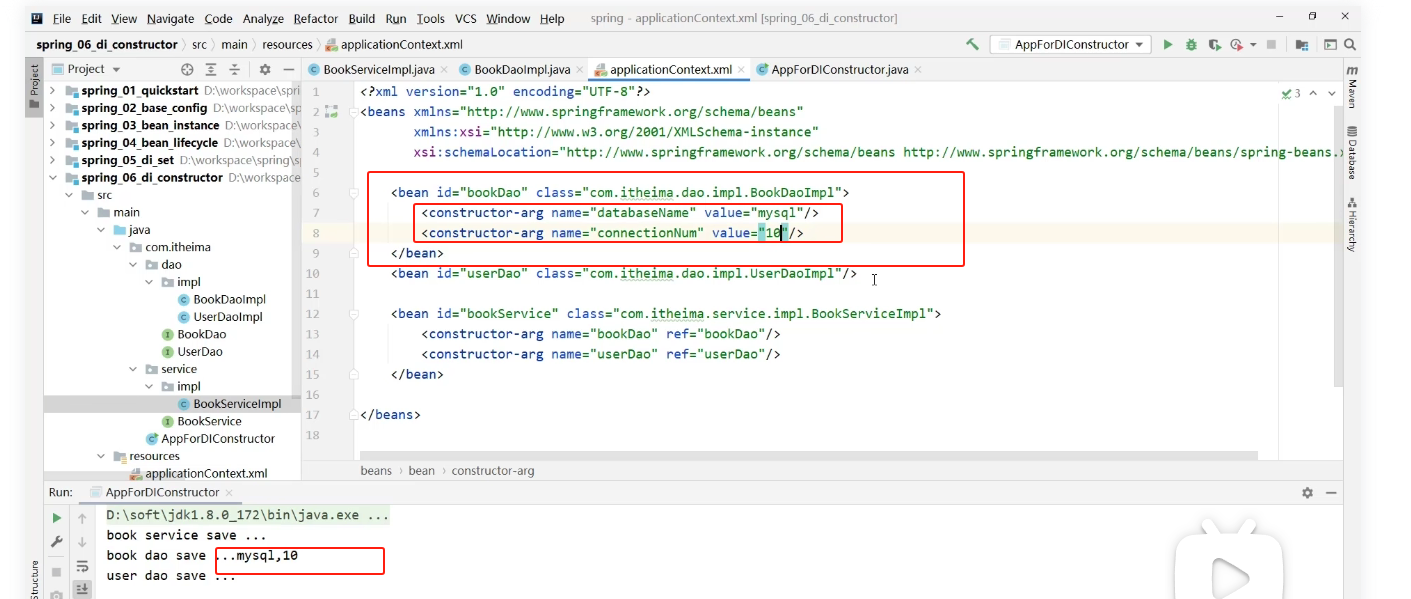
Task: Click resources breadcrumb in navigation bar
Action: click(288, 44)
